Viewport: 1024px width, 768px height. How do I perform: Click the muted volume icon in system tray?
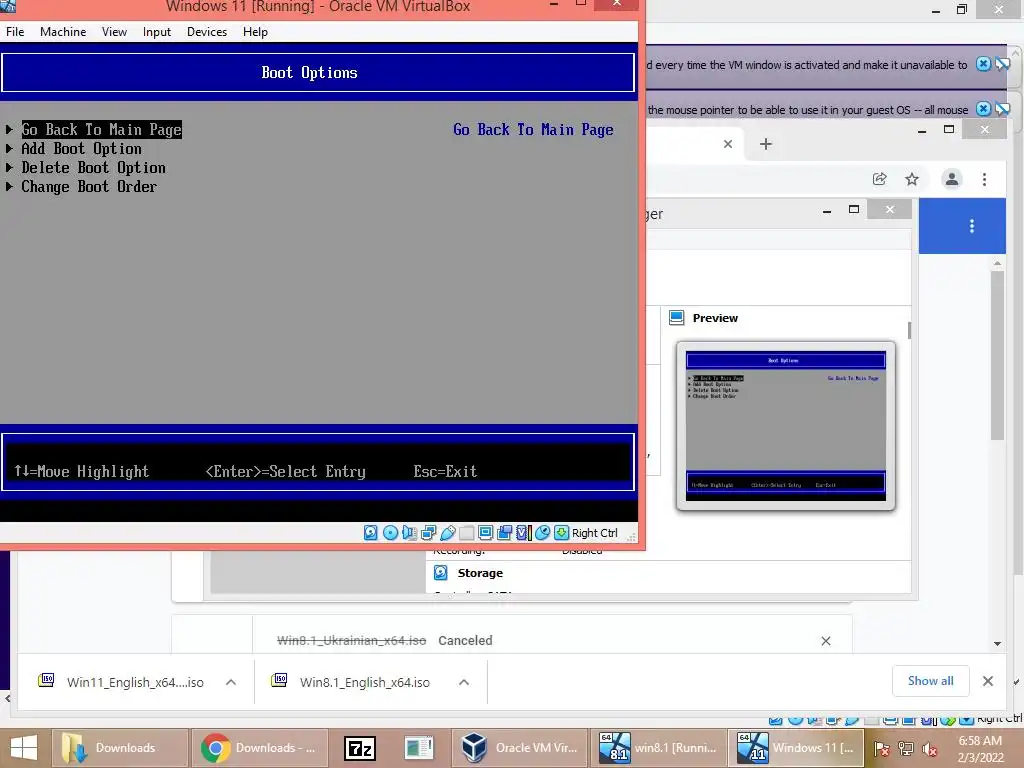pyautogui.click(x=929, y=749)
